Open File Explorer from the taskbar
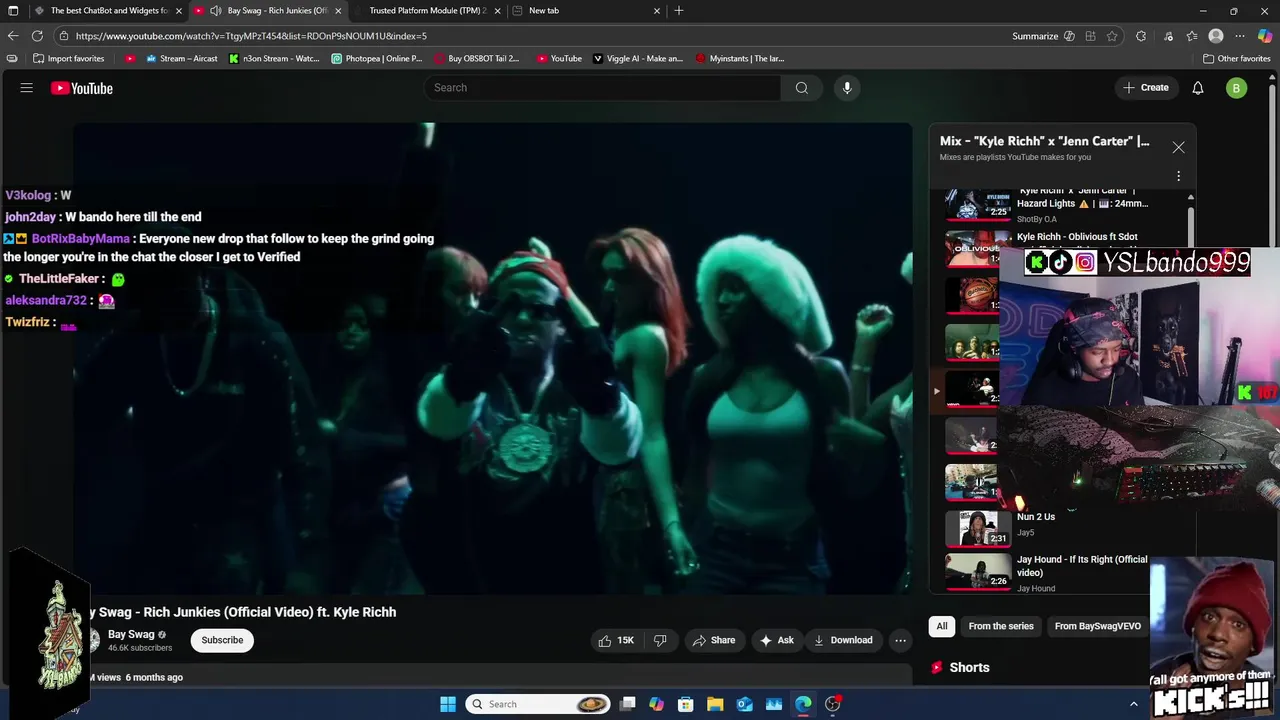This screenshot has height=720, width=1280. point(715,704)
